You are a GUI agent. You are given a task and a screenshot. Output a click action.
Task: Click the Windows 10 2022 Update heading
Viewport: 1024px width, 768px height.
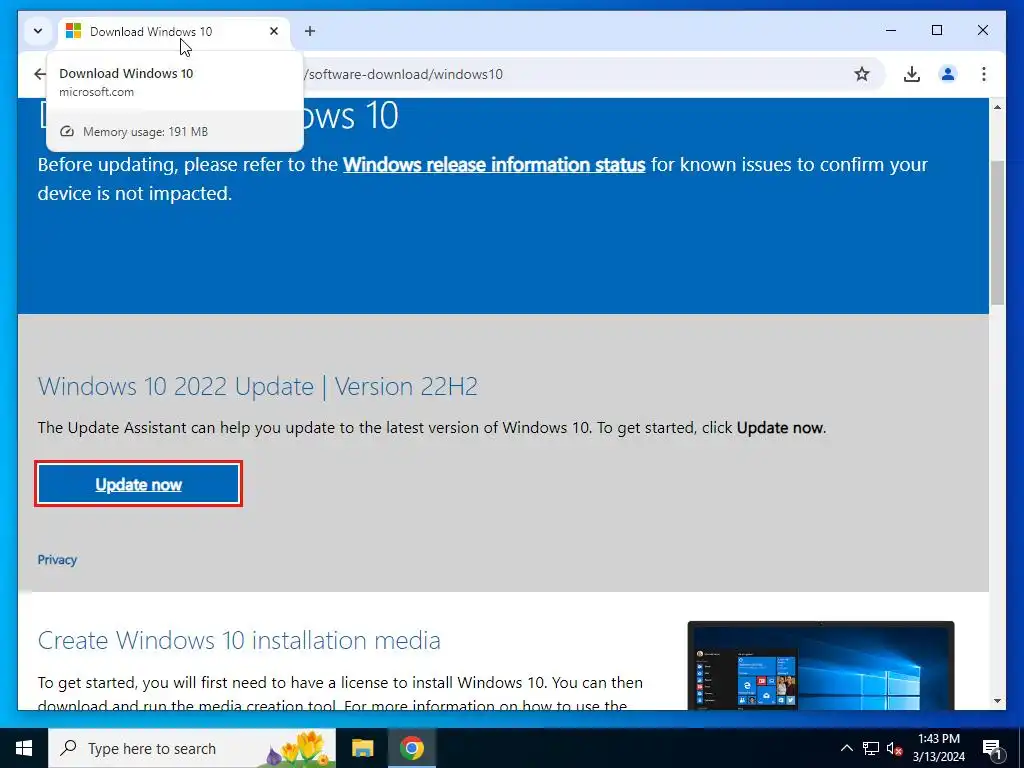pyautogui.click(x=258, y=386)
